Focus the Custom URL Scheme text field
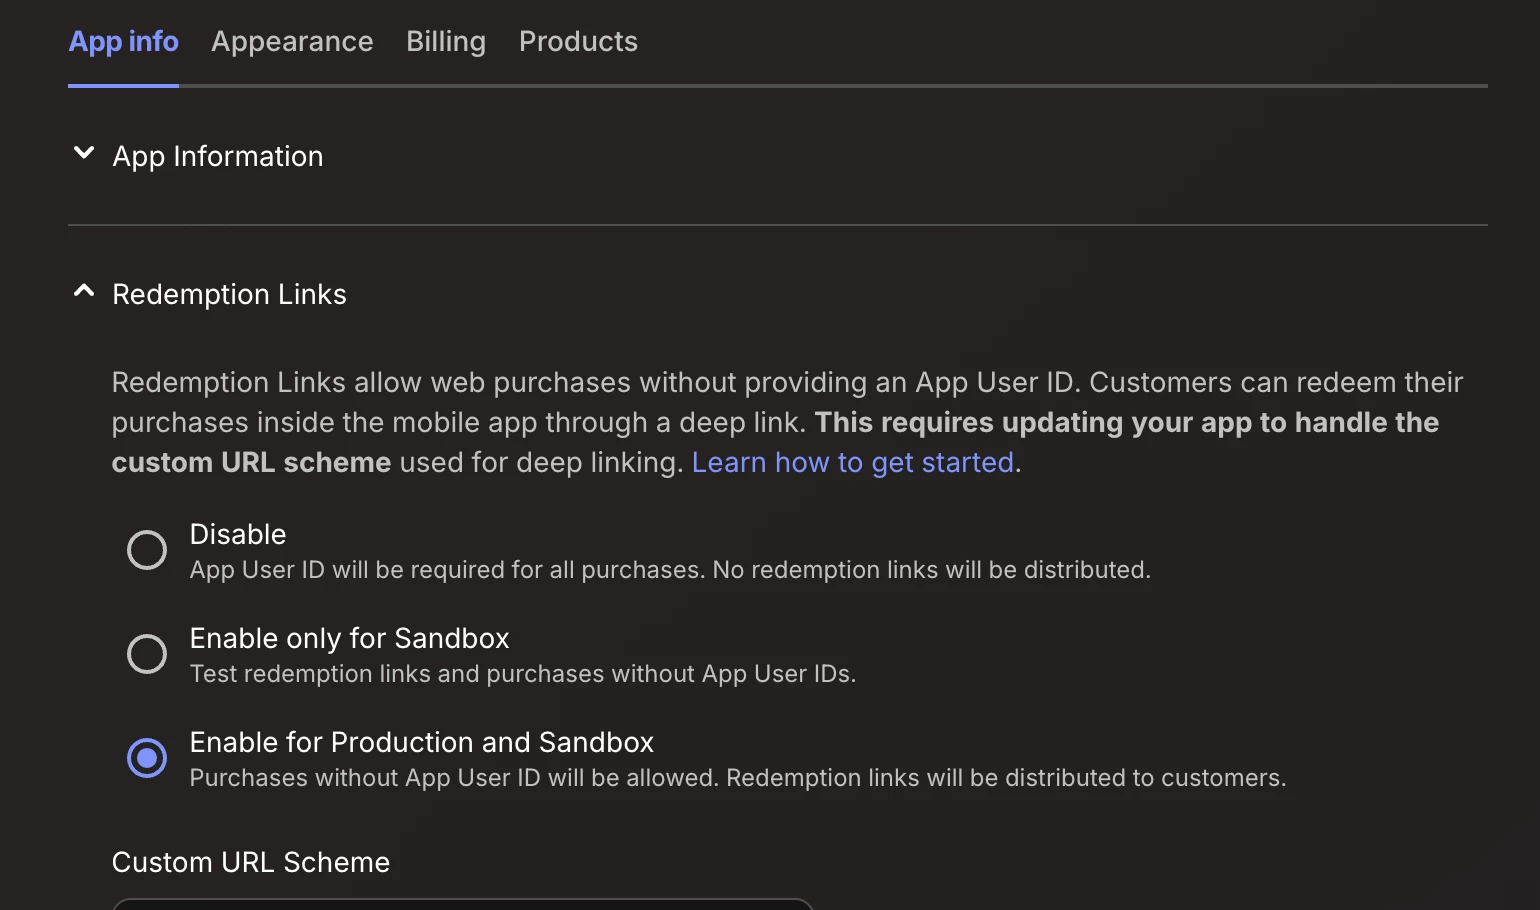 tap(462, 904)
